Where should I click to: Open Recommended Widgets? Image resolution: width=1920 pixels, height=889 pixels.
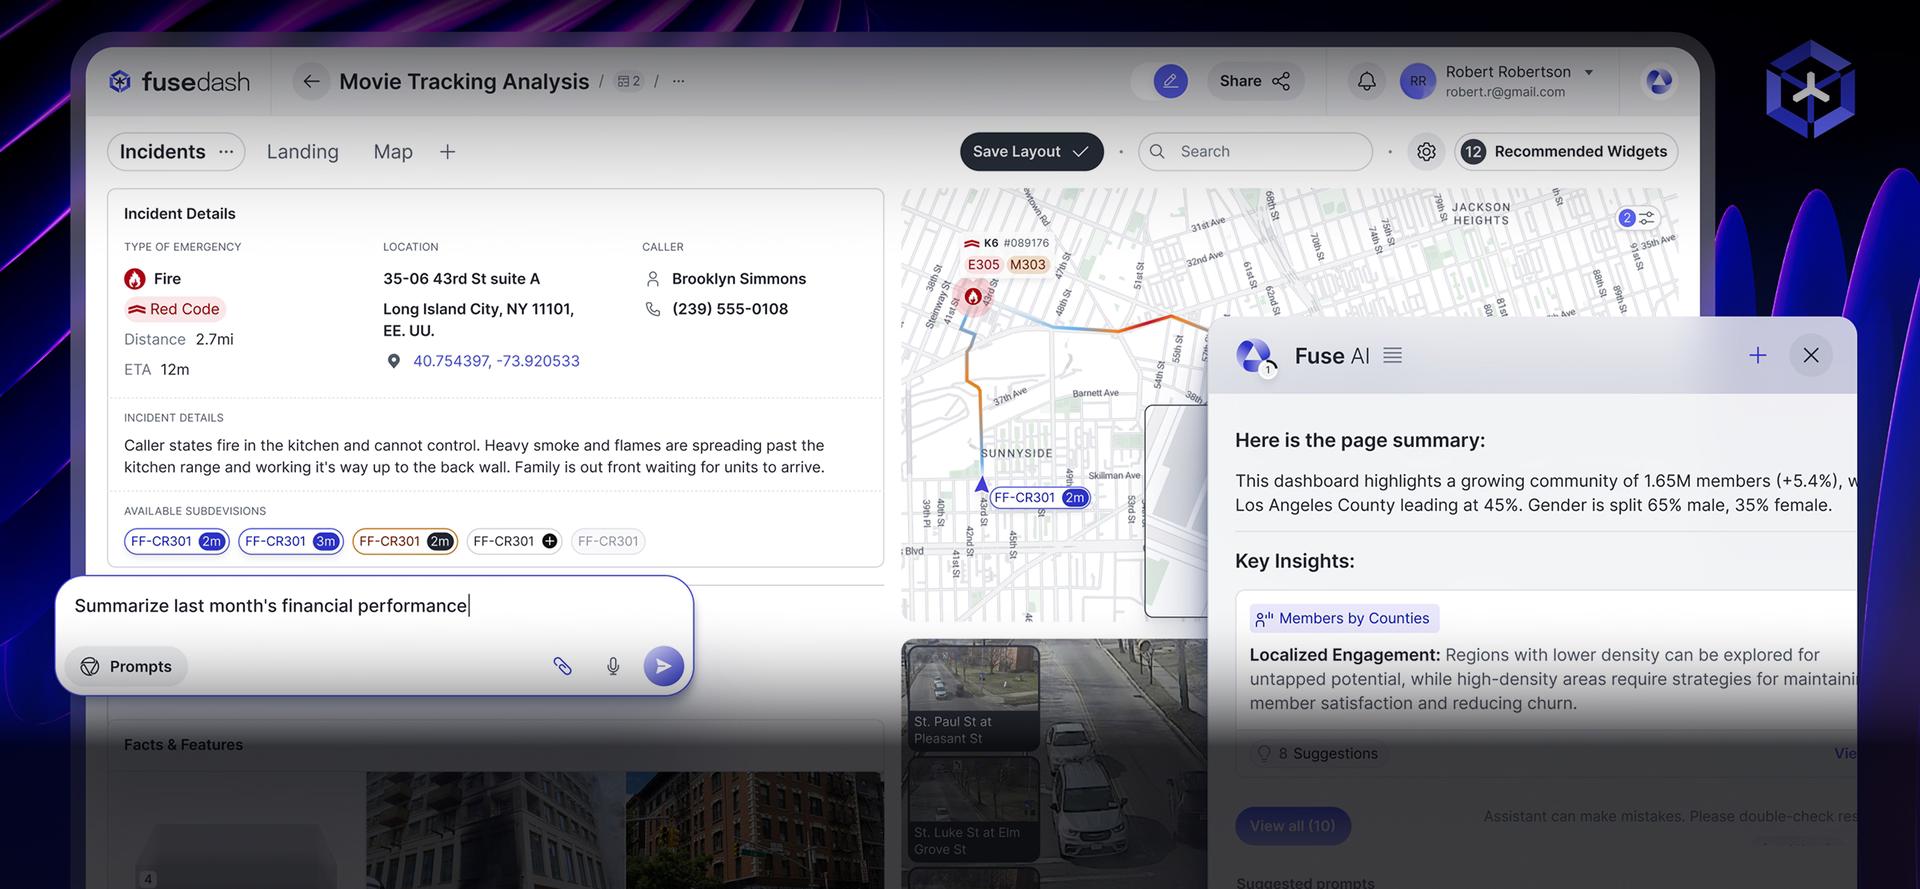click(x=1565, y=151)
